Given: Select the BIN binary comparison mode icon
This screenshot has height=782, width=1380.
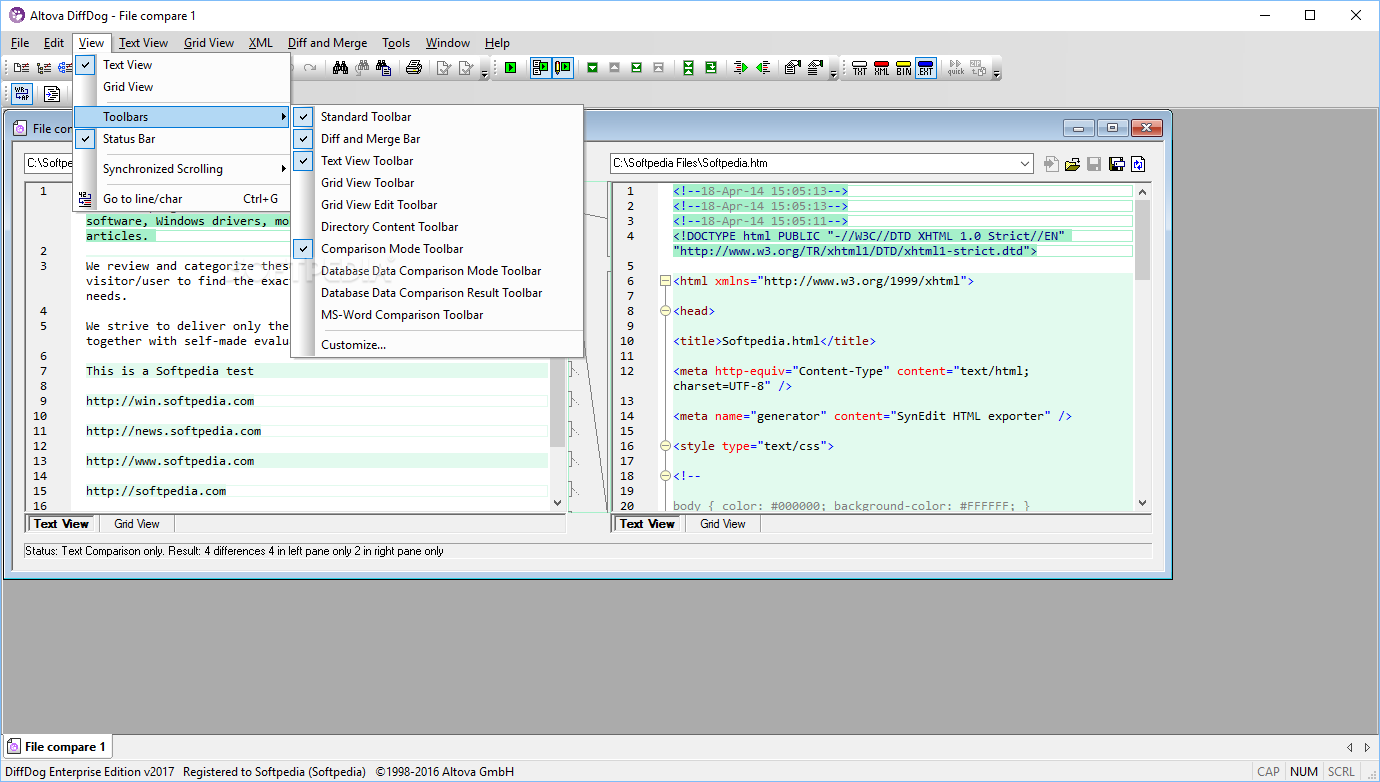Looking at the screenshot, I should tap(904, 68).
